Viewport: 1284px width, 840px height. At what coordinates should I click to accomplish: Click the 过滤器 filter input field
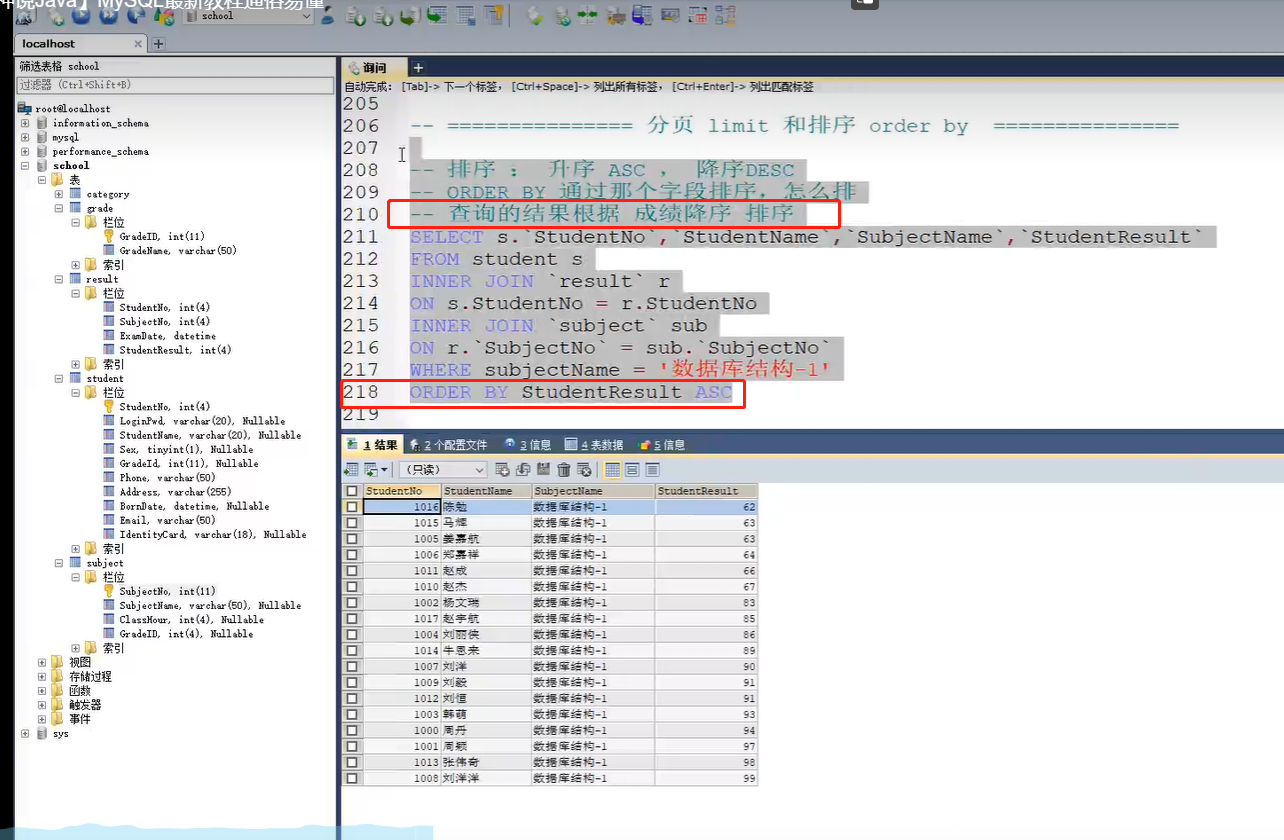(175, 85)
